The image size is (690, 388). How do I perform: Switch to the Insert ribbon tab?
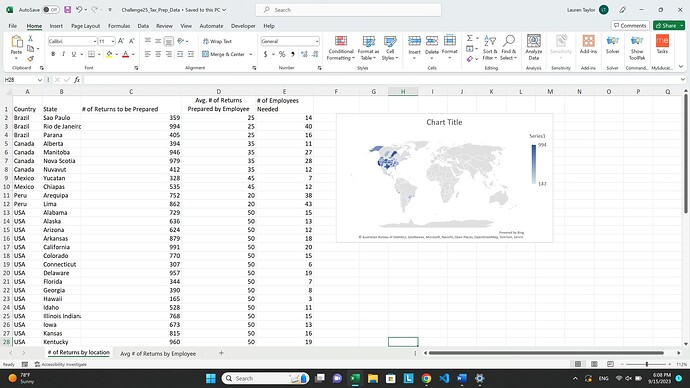(56, 26)
